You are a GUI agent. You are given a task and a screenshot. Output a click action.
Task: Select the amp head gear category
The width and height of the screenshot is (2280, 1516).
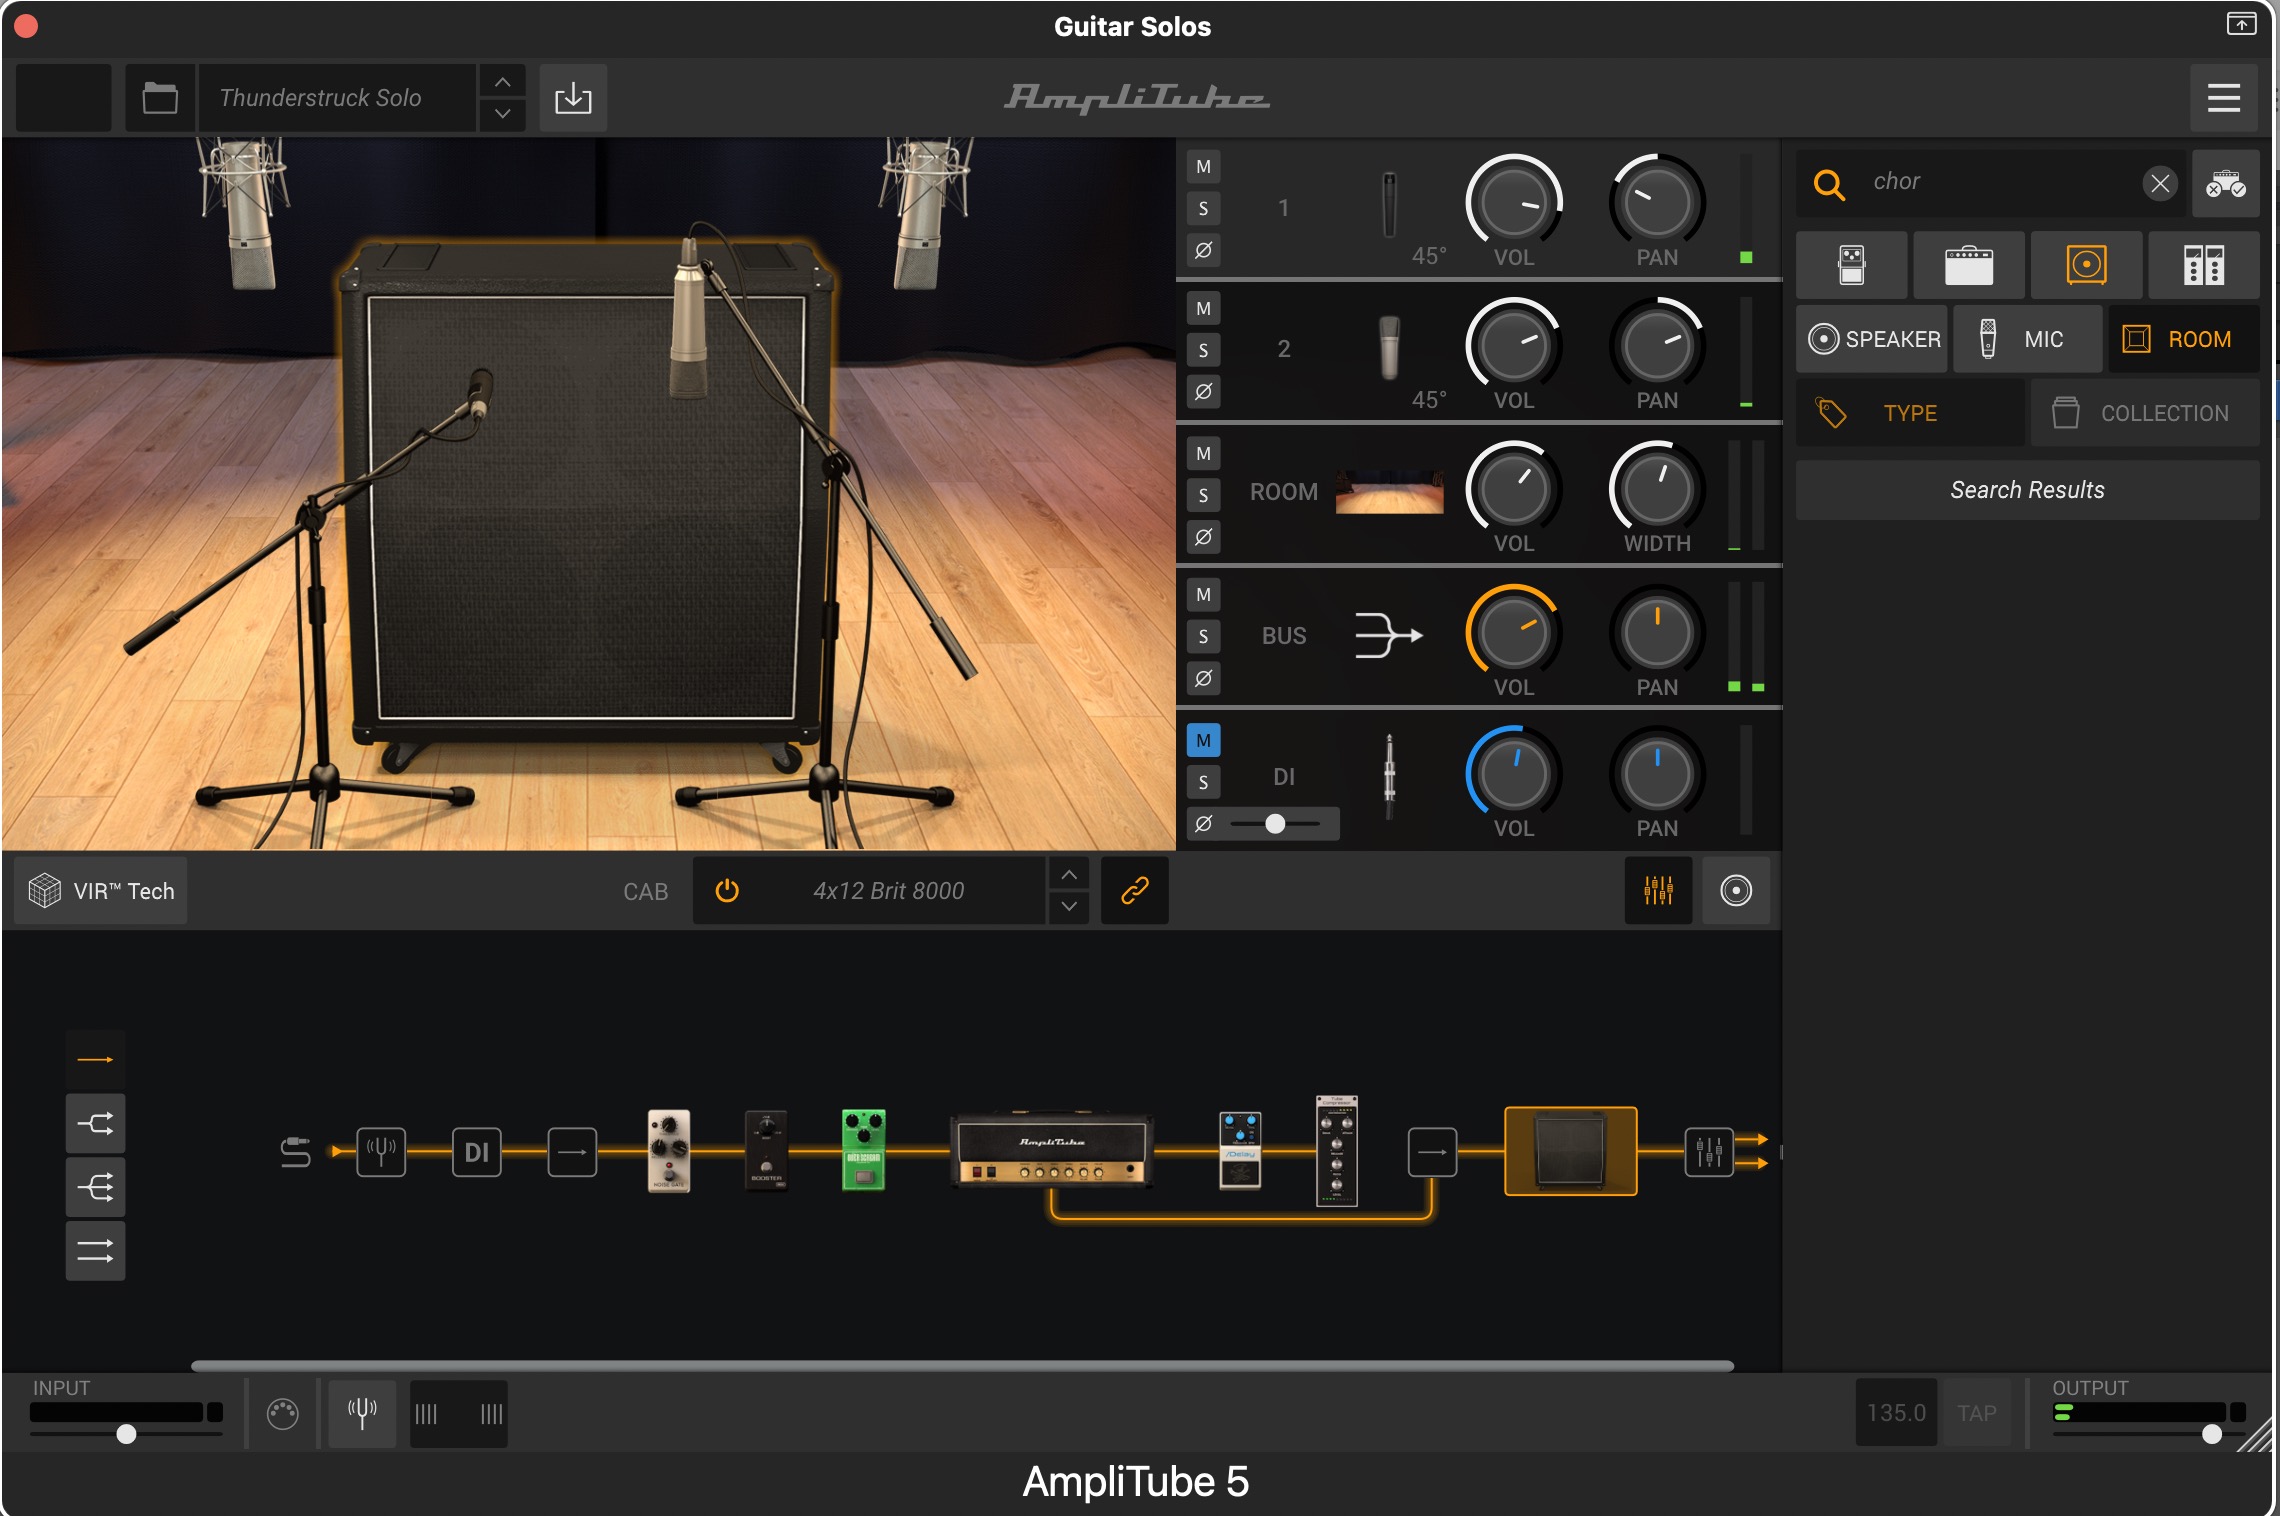[1969, 265]
